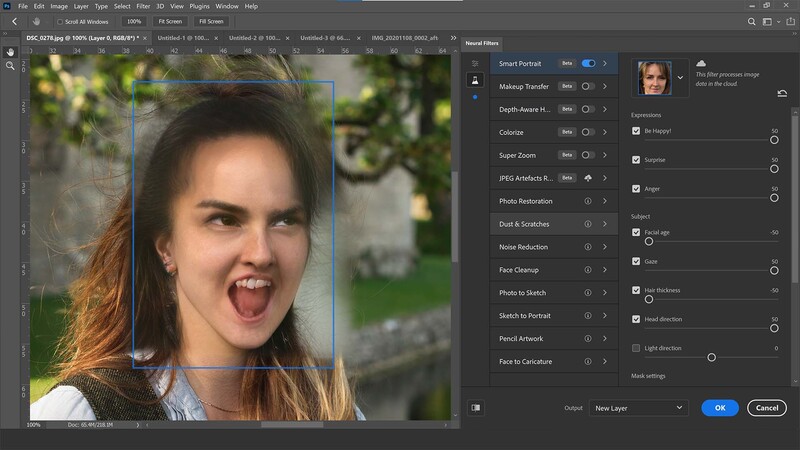Expand Smart Portrait filter chevron
This screenshot has height=450, width=800.
605,63
